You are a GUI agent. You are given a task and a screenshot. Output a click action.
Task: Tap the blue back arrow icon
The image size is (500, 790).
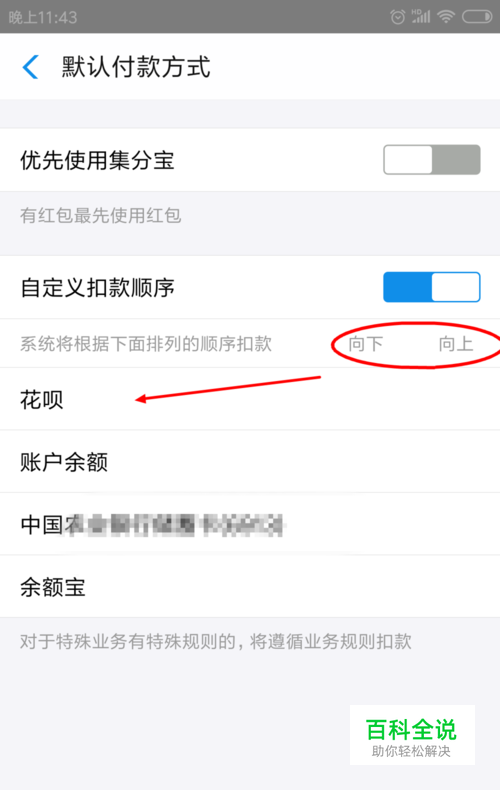[x=30, y=67]
